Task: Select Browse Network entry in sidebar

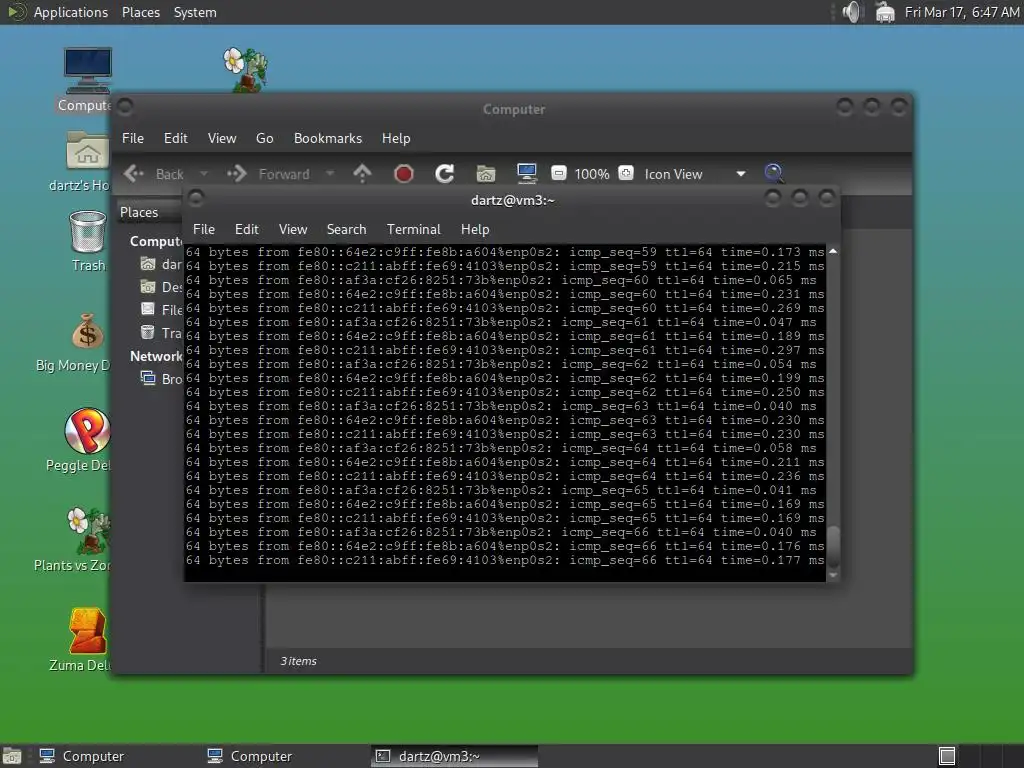Action: tap(161, 379)
